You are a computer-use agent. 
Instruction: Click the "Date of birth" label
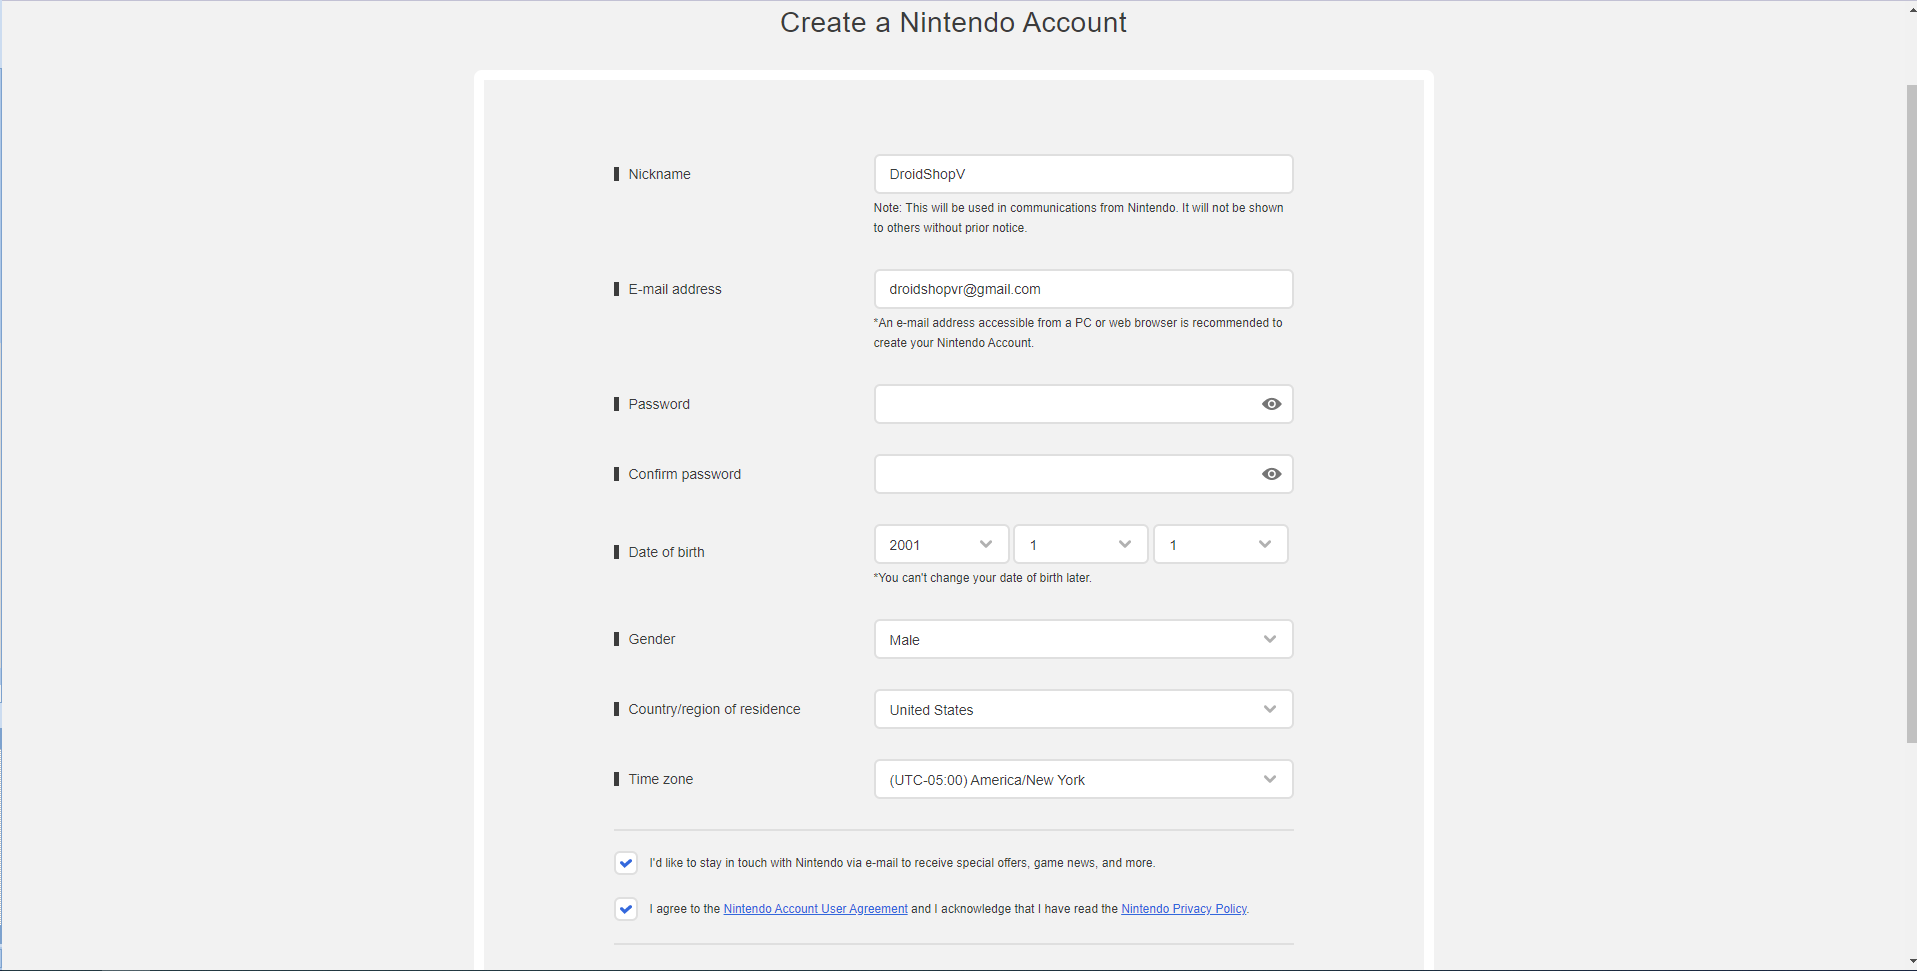click(666, 552)
